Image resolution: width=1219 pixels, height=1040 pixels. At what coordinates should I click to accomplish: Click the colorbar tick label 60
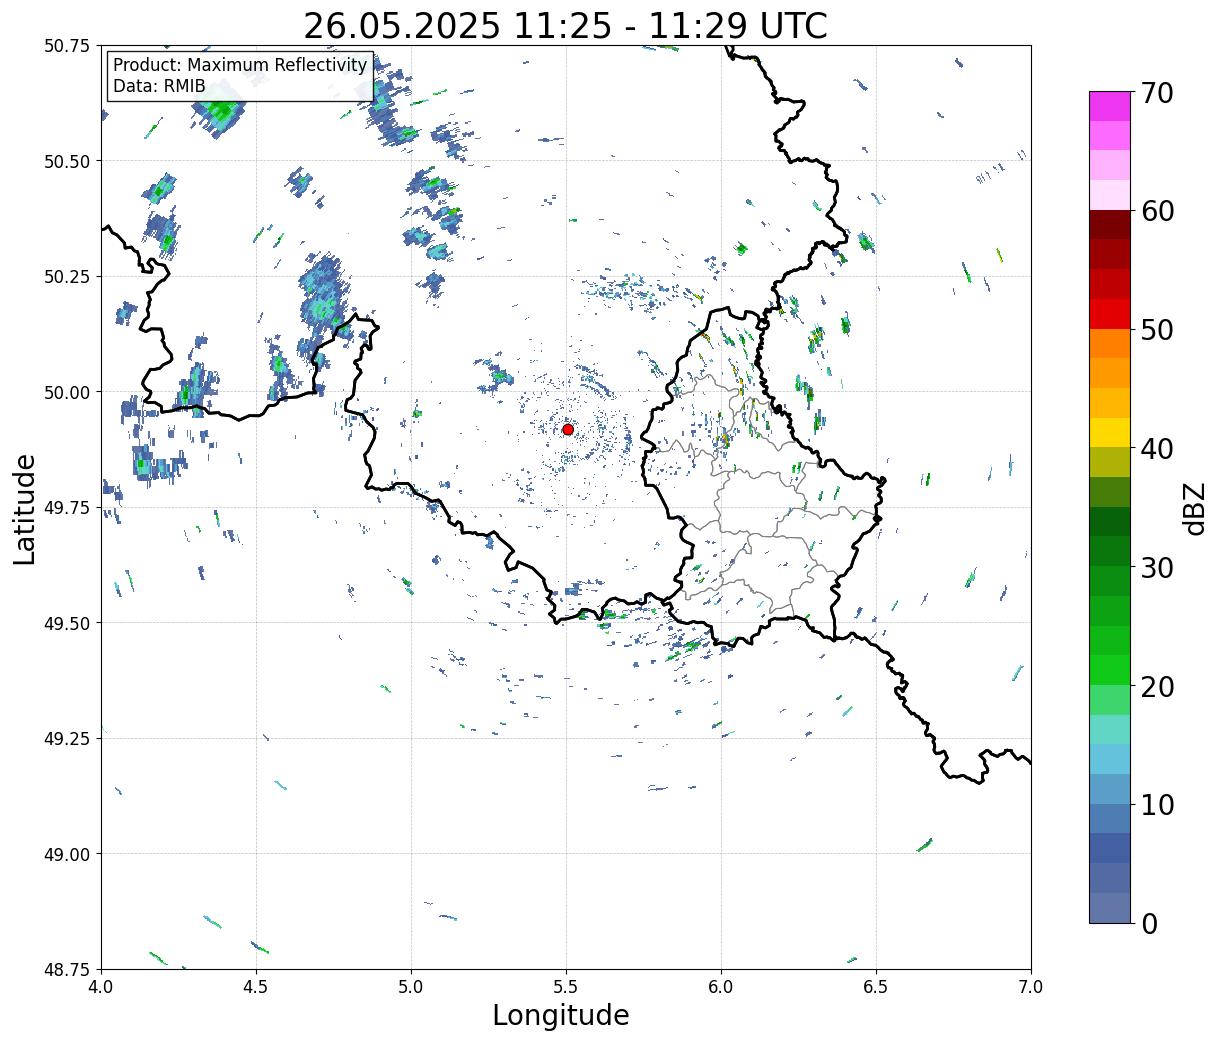[1157, 211]
